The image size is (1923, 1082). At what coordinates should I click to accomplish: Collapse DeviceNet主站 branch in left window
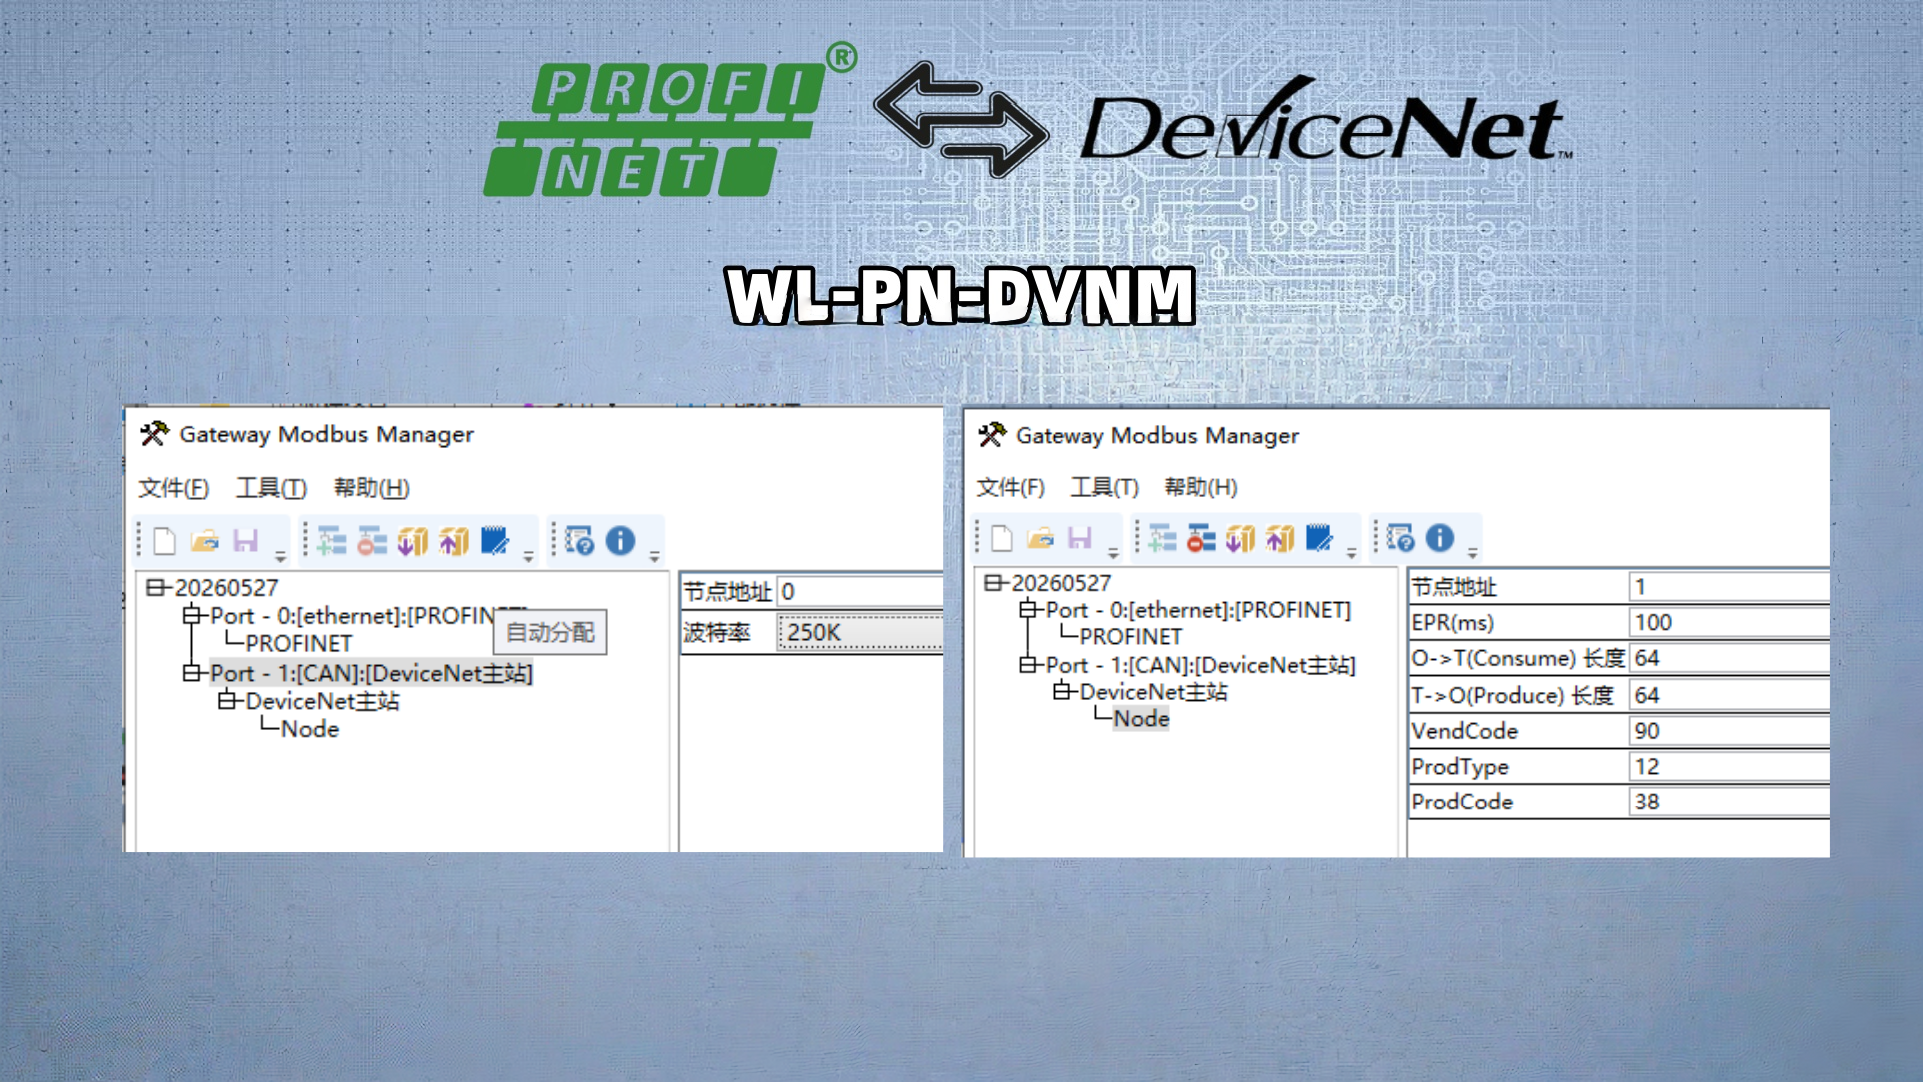227,701
